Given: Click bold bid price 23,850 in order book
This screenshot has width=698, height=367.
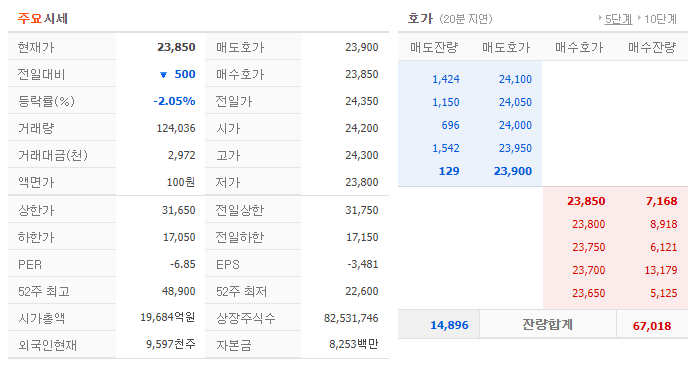Looking at the screenshot, I should pyautogui.click(x=586, y=201).
